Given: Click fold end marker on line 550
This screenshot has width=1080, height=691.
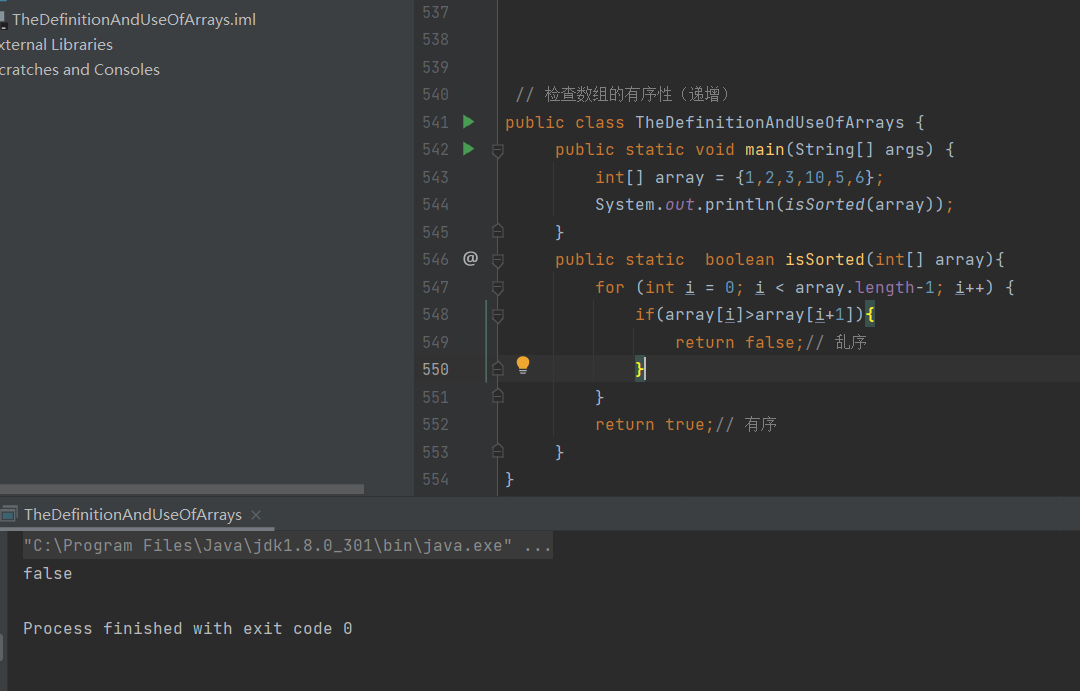Looking at the screenshot, I should [498, 369].
